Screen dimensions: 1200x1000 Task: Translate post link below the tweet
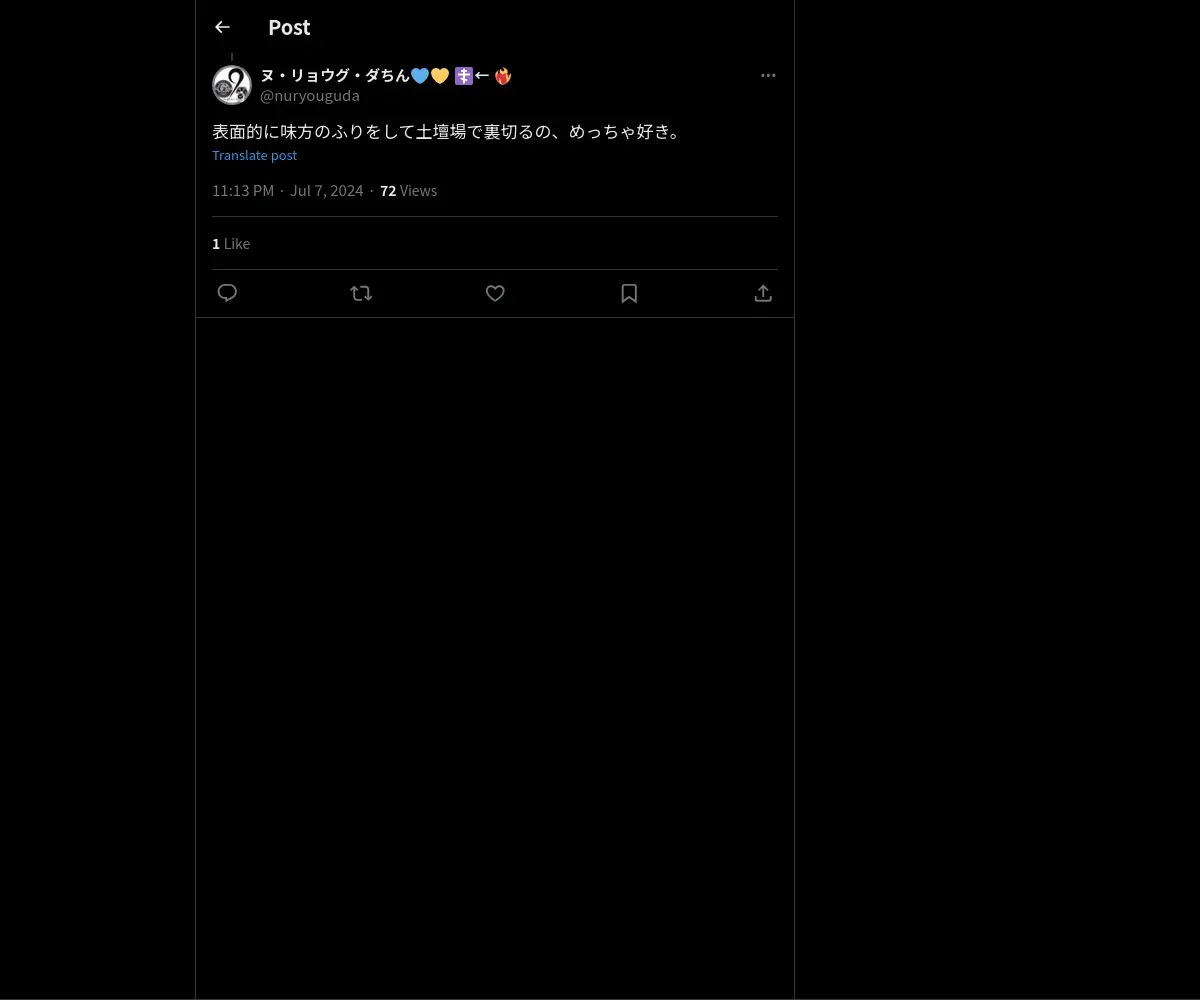pos(254,155)
